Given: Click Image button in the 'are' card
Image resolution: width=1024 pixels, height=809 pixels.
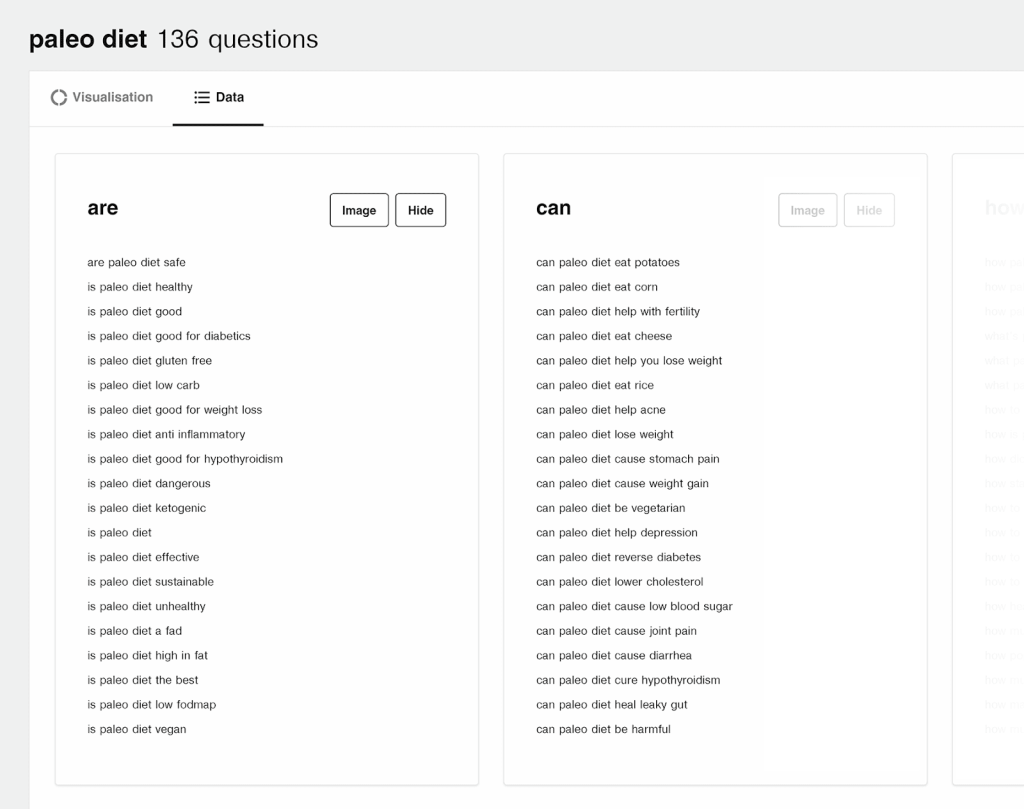Looking at the screenshot, I should click(x=359, y=210).
